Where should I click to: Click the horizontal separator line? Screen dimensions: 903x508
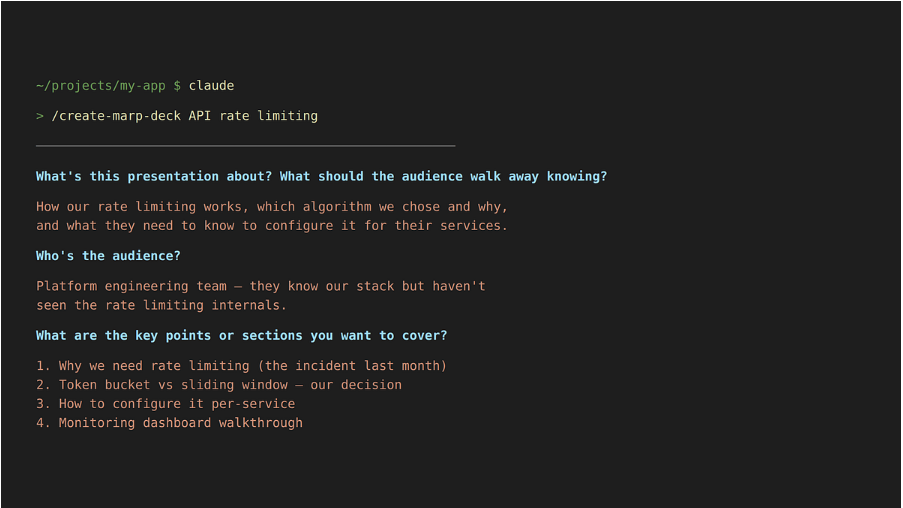(245, 146)
